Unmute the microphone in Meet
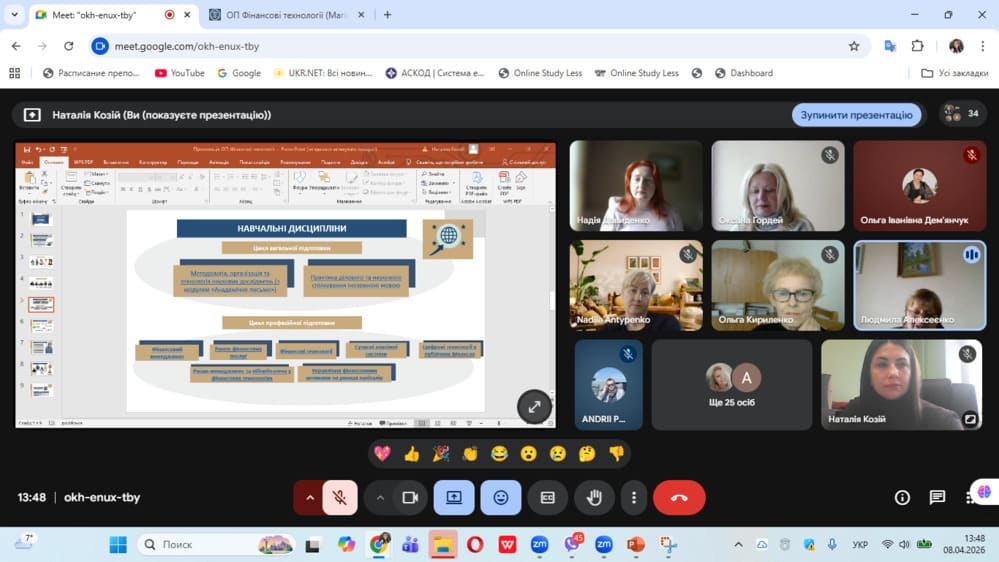Viewport: 999px width, 562px height. pos(340,498)
